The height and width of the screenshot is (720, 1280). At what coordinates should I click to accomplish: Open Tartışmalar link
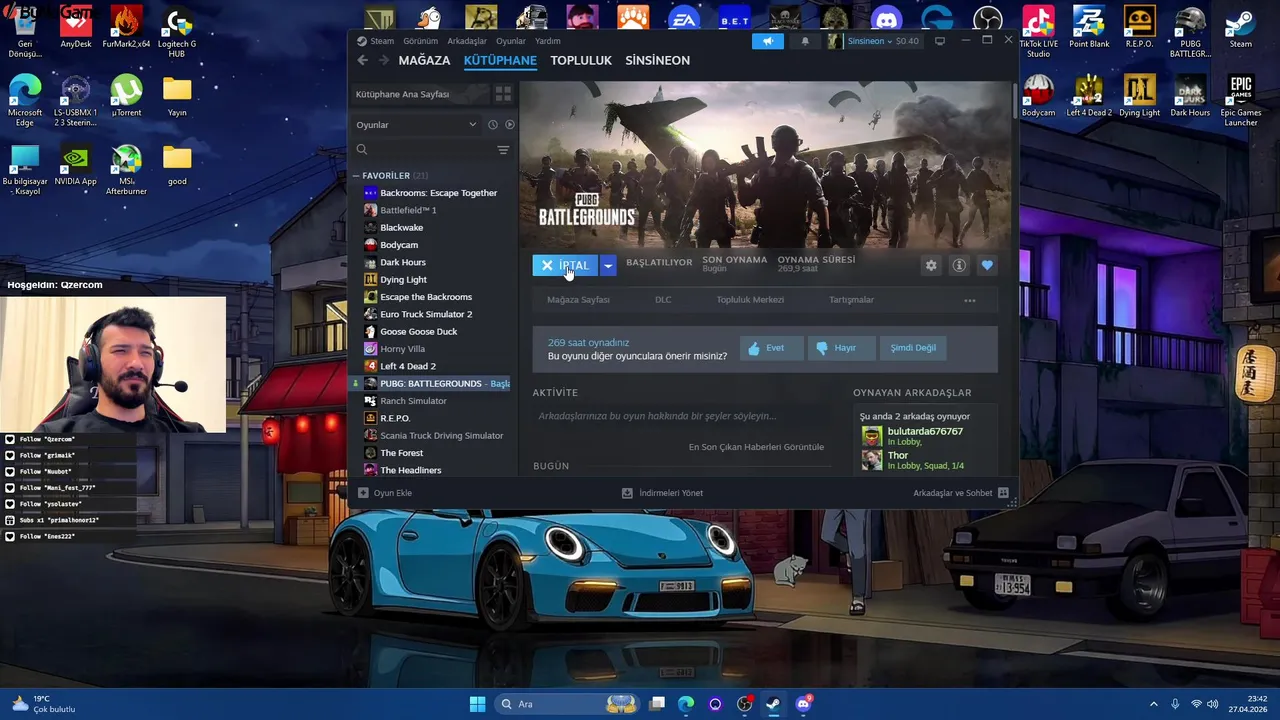coord(851,300)
